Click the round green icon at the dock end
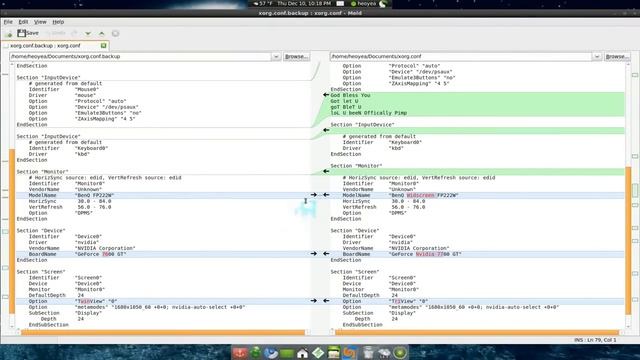 pos(400,352)
